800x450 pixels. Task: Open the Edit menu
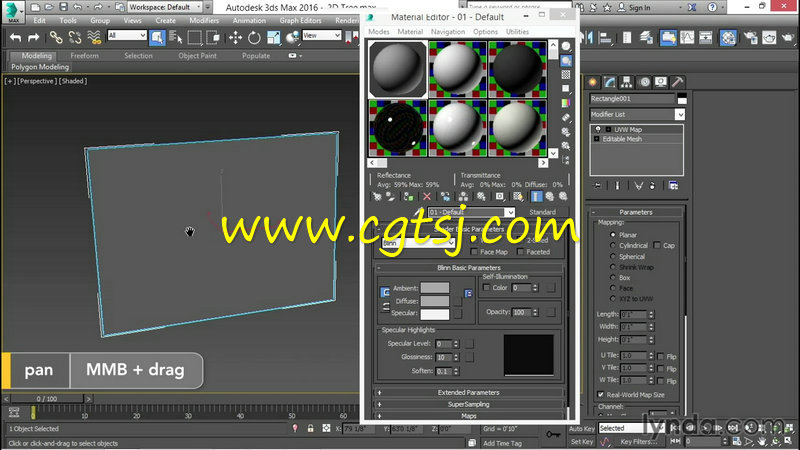39,20
